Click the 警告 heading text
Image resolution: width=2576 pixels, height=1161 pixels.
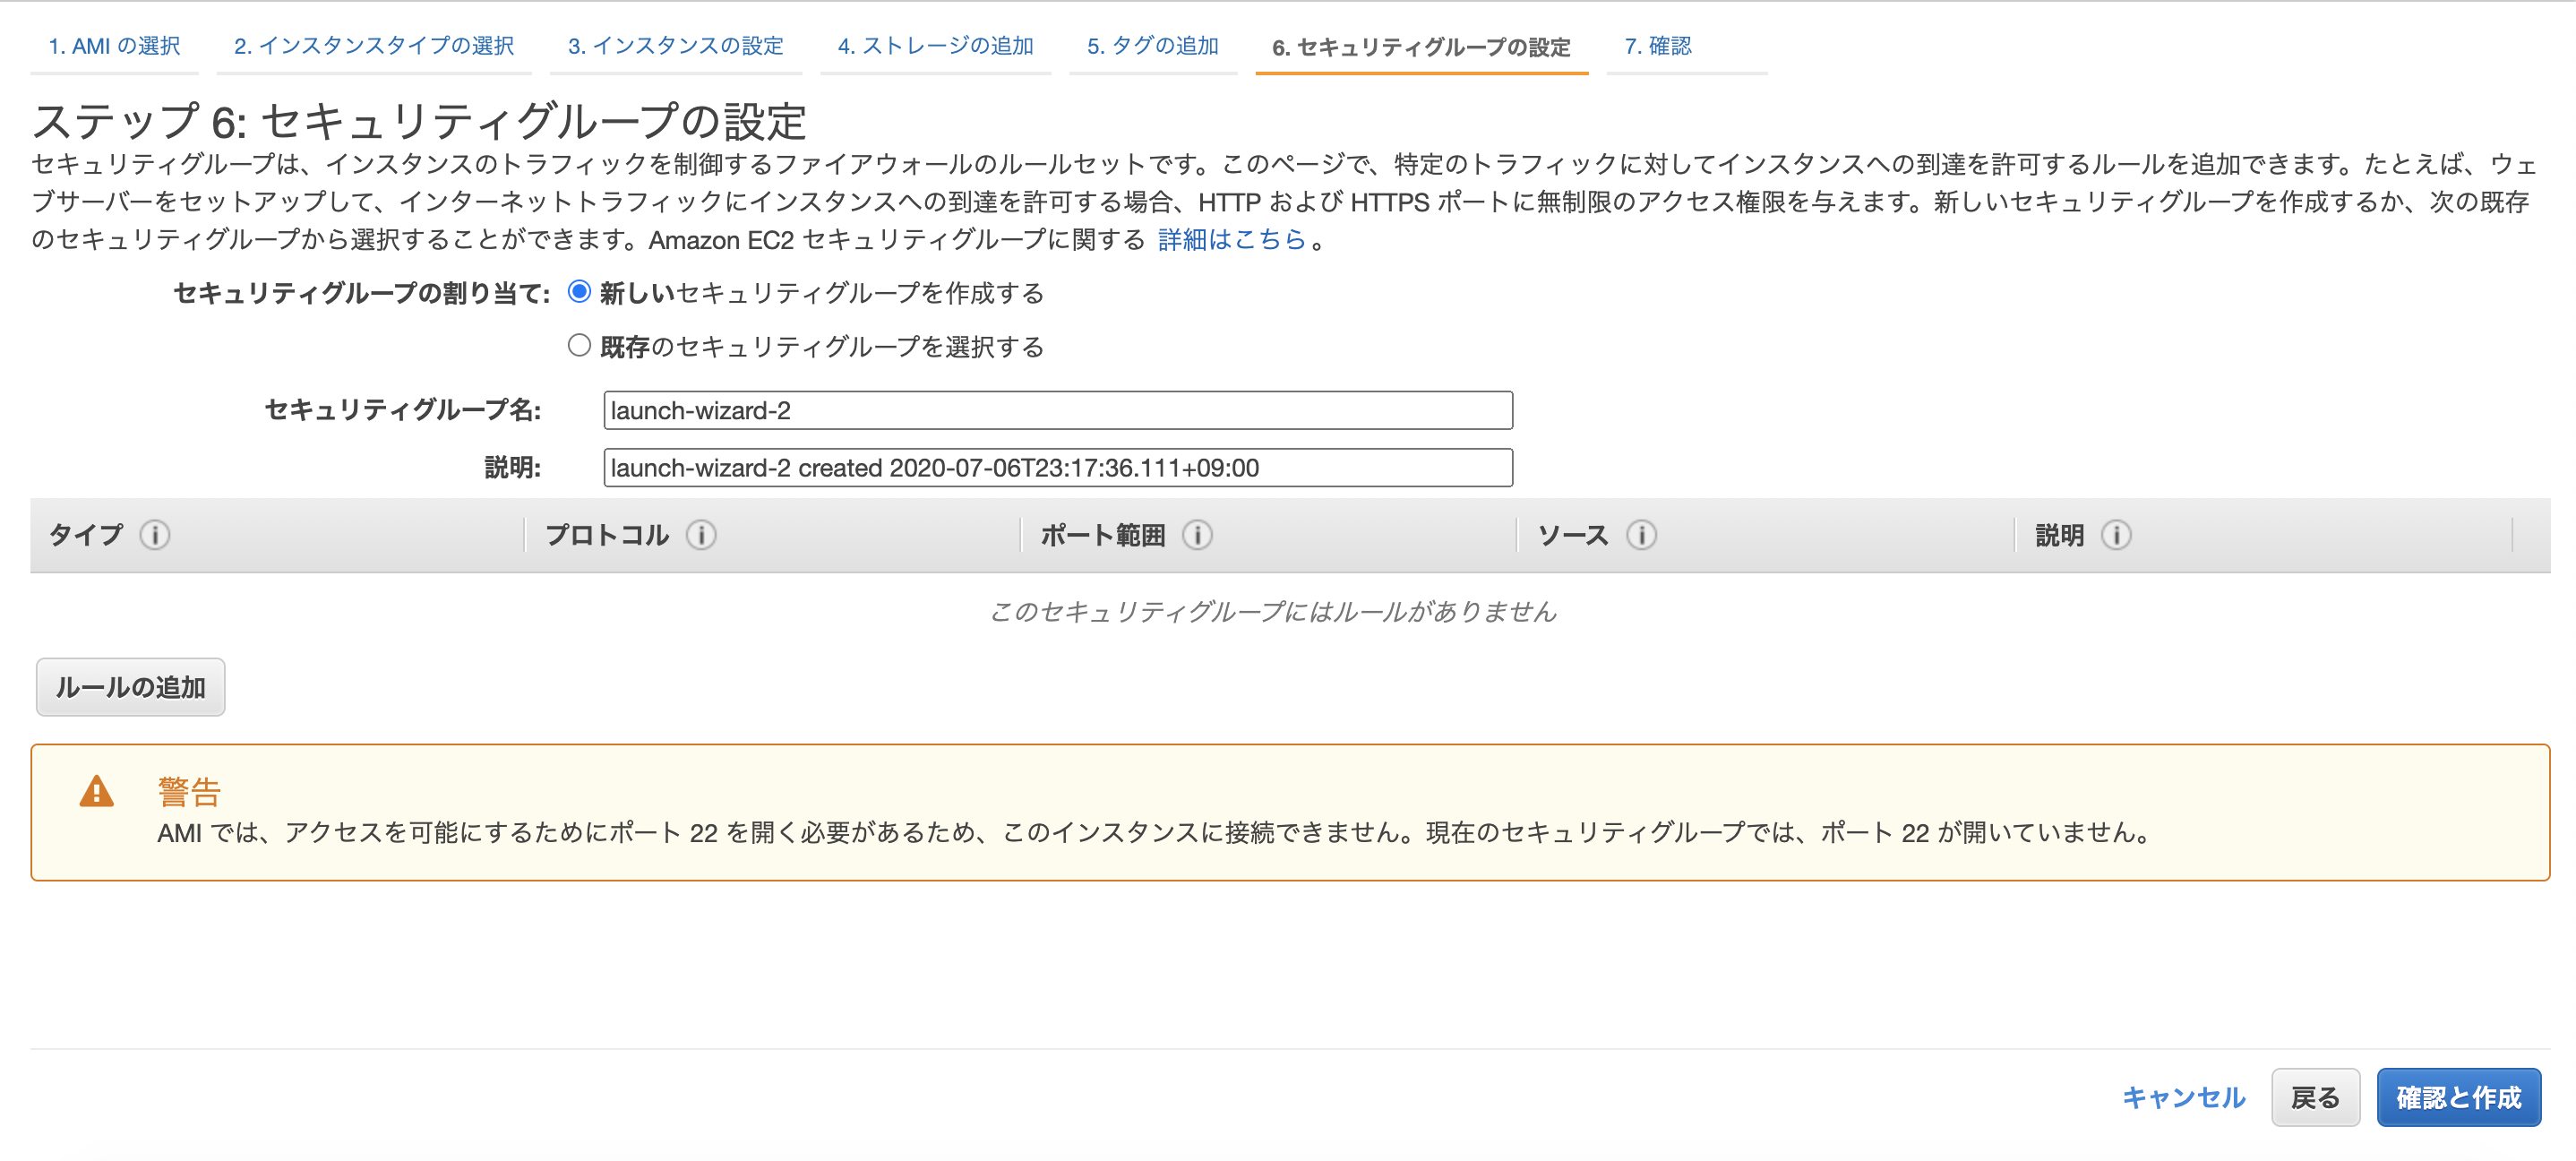tap(189, 791)
